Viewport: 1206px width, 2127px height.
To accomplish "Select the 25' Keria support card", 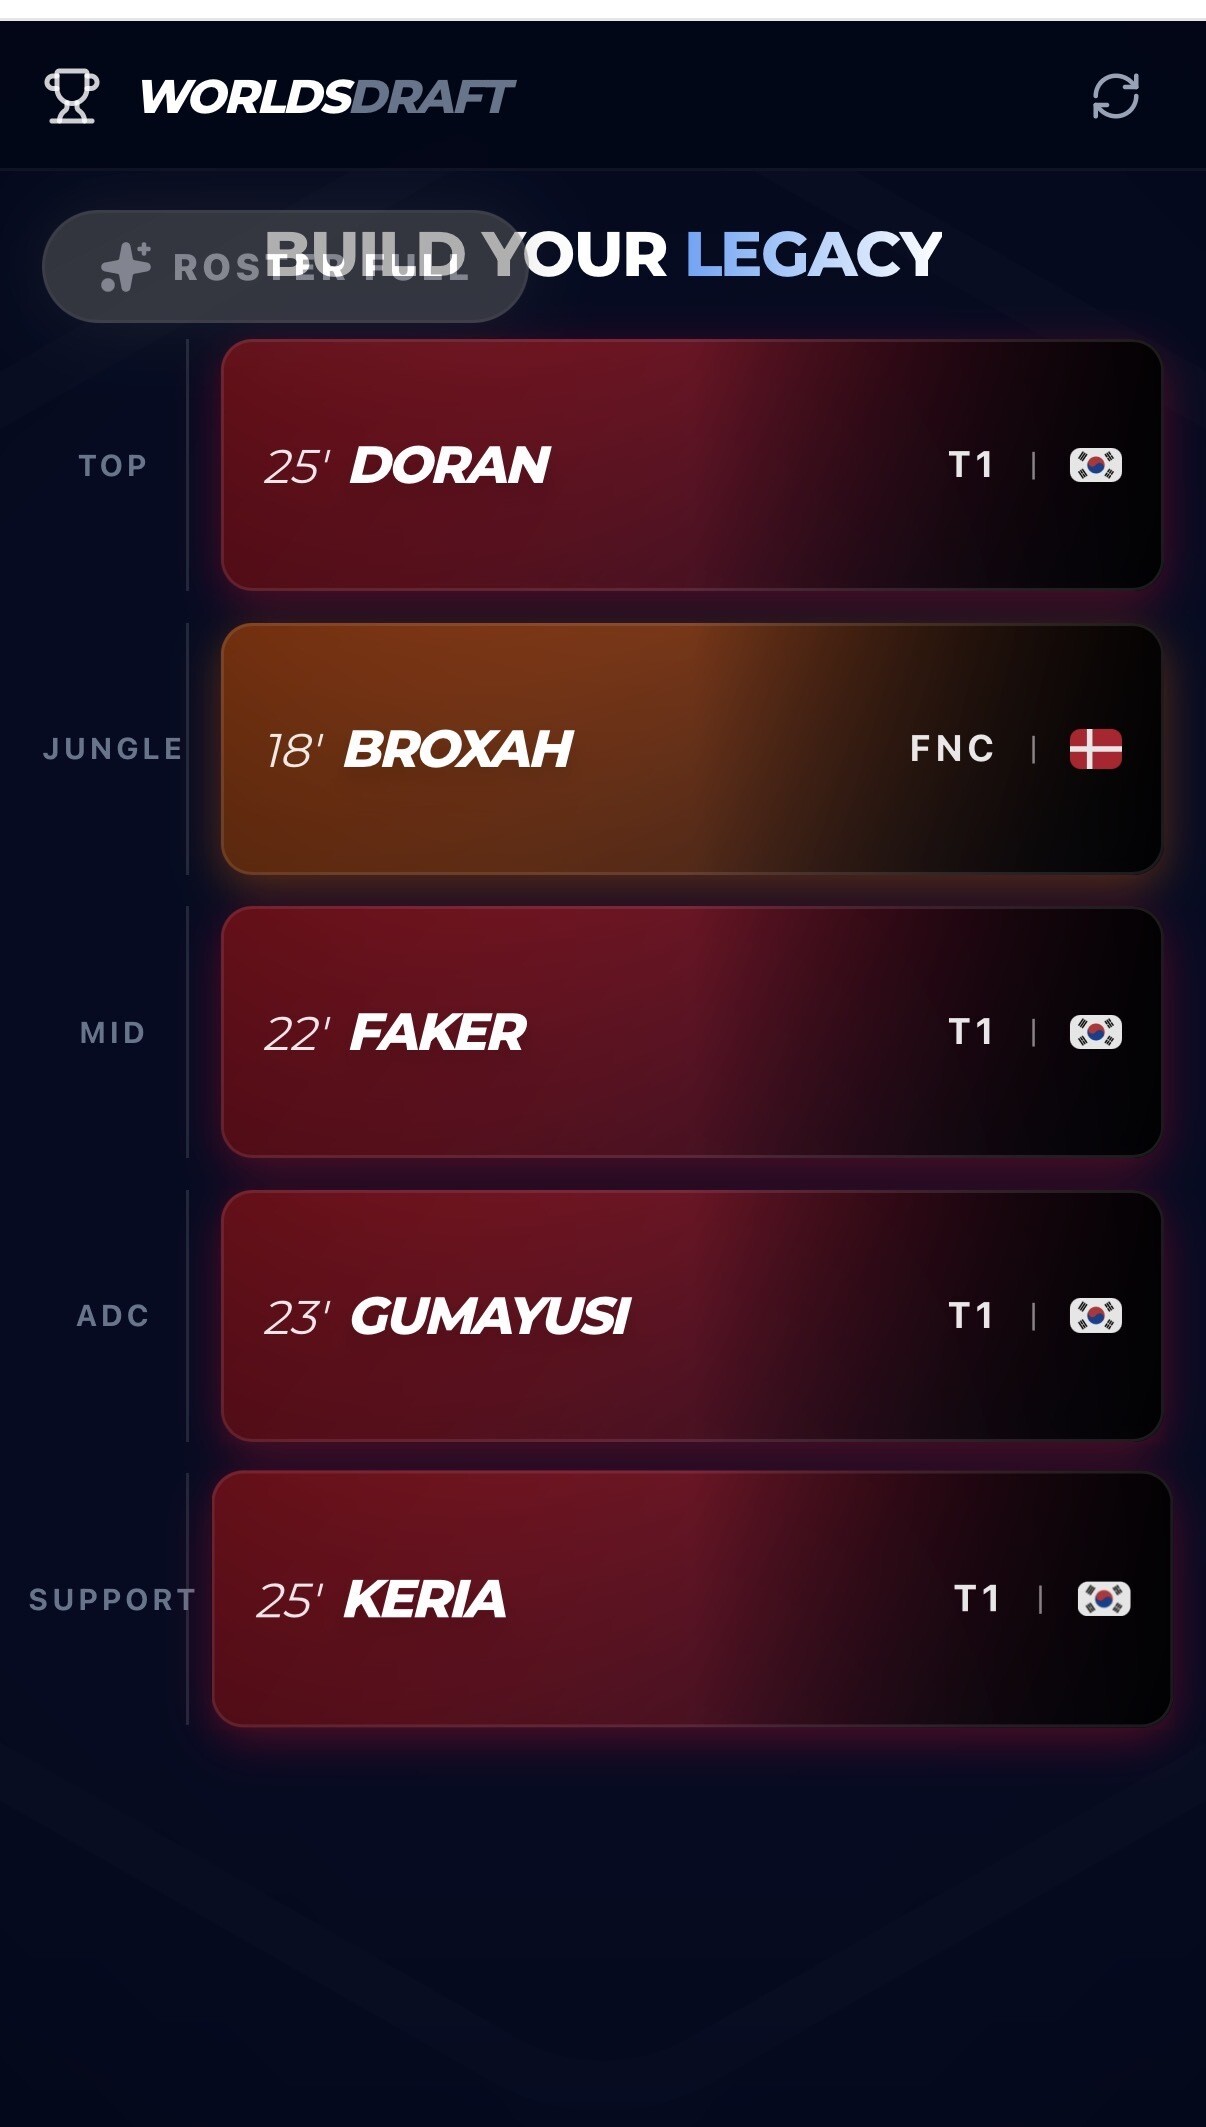I will 691,1599.
